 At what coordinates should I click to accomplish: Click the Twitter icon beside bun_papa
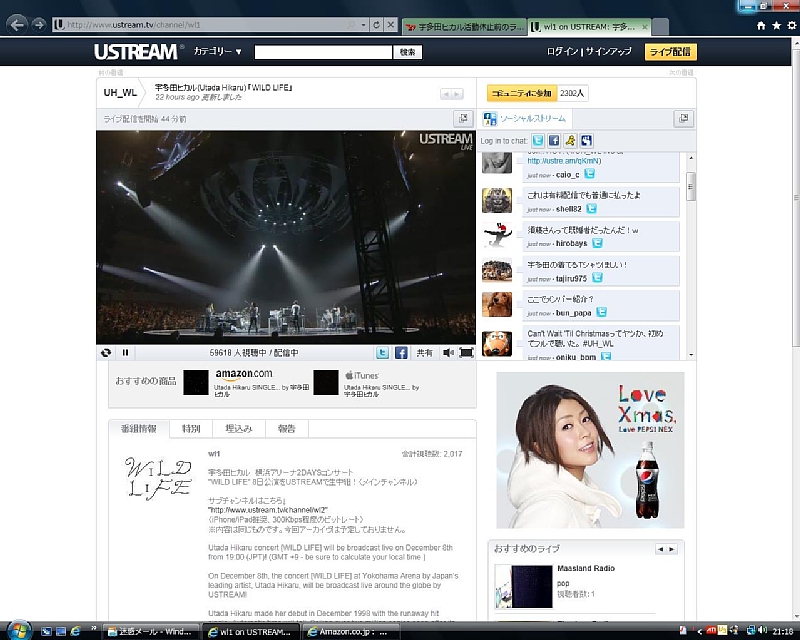point(602,312)
